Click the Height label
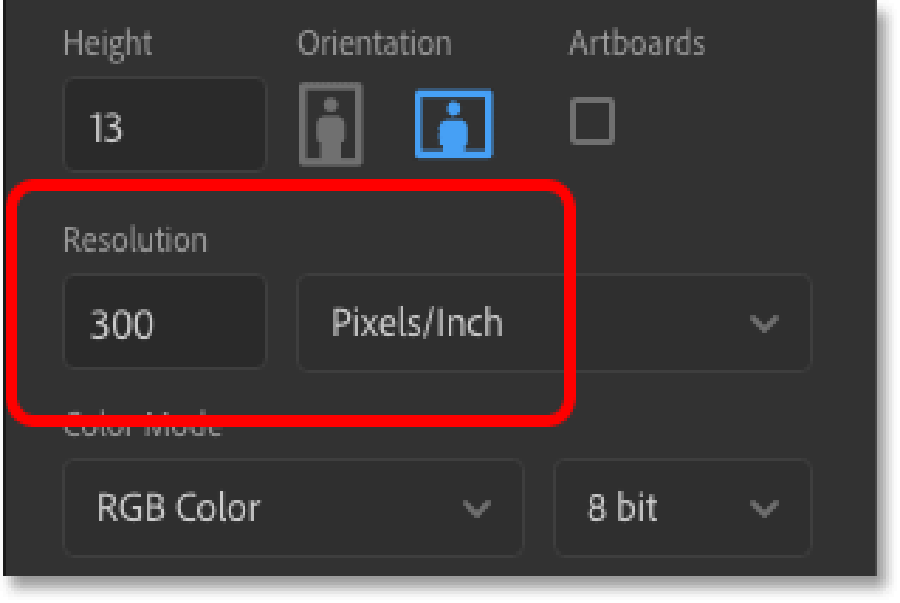 click(108, 44)
